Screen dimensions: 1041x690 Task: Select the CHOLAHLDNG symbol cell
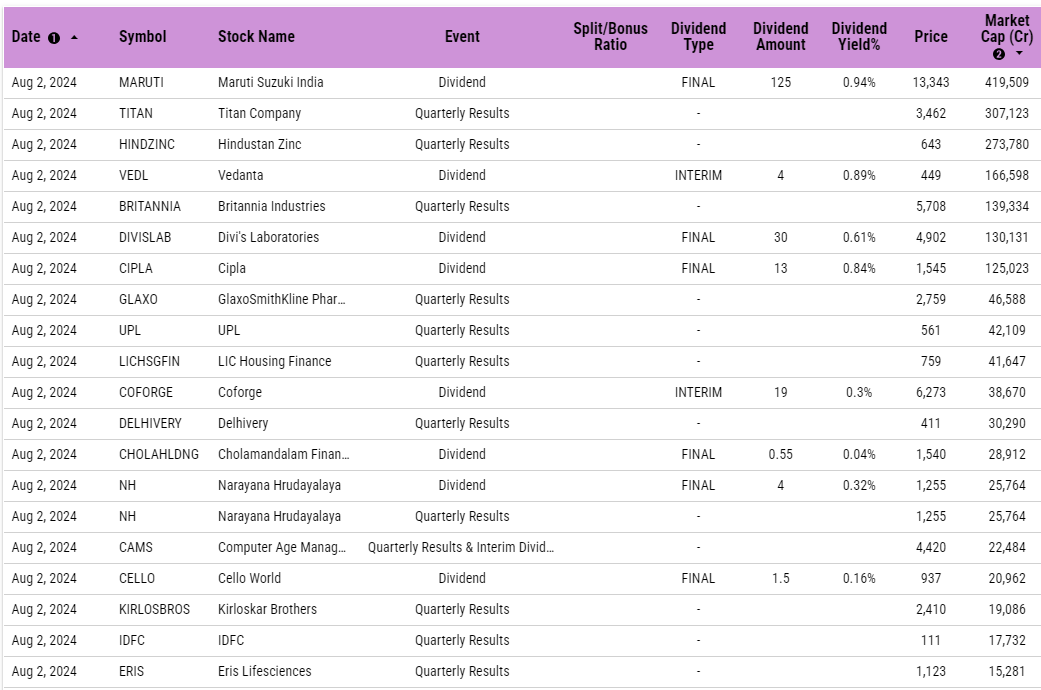(159, 454)
